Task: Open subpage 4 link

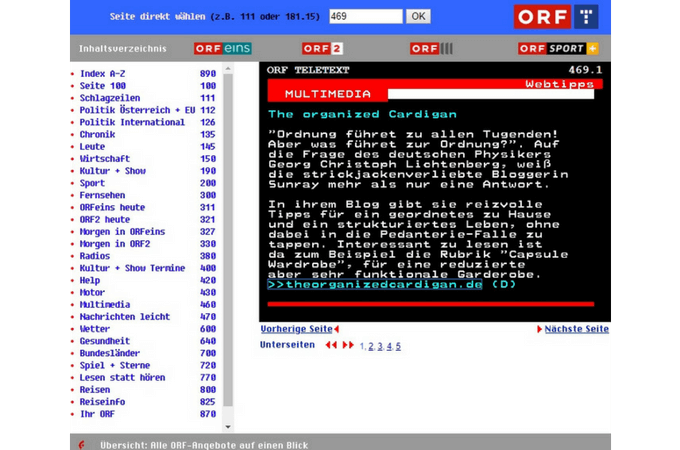Action: pyautogui.click(x=389, y=346)
